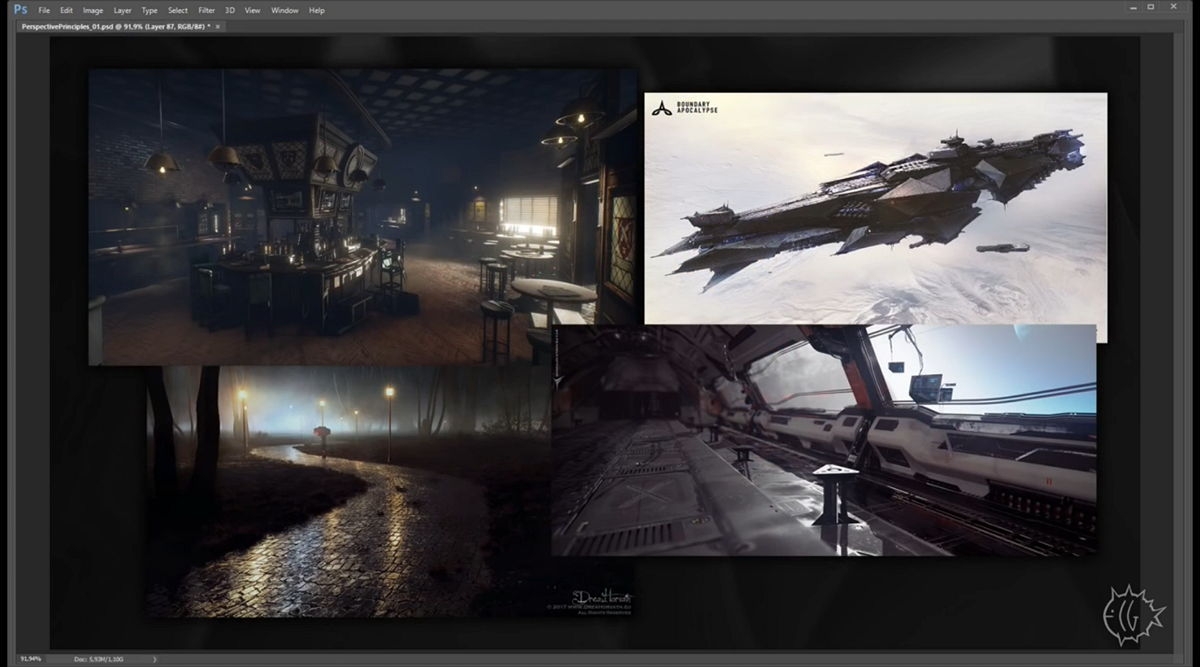This screenshot has width=1200, height=667.
Task: Open the 3D menu
Action: pyautogui.click(x=230, y=10)
